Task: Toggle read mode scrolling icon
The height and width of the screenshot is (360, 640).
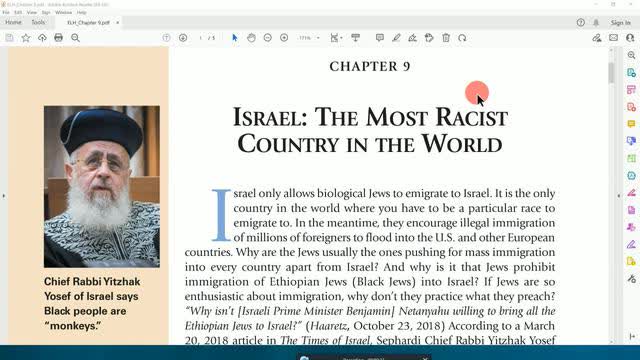Action: [x=356, y=38]
